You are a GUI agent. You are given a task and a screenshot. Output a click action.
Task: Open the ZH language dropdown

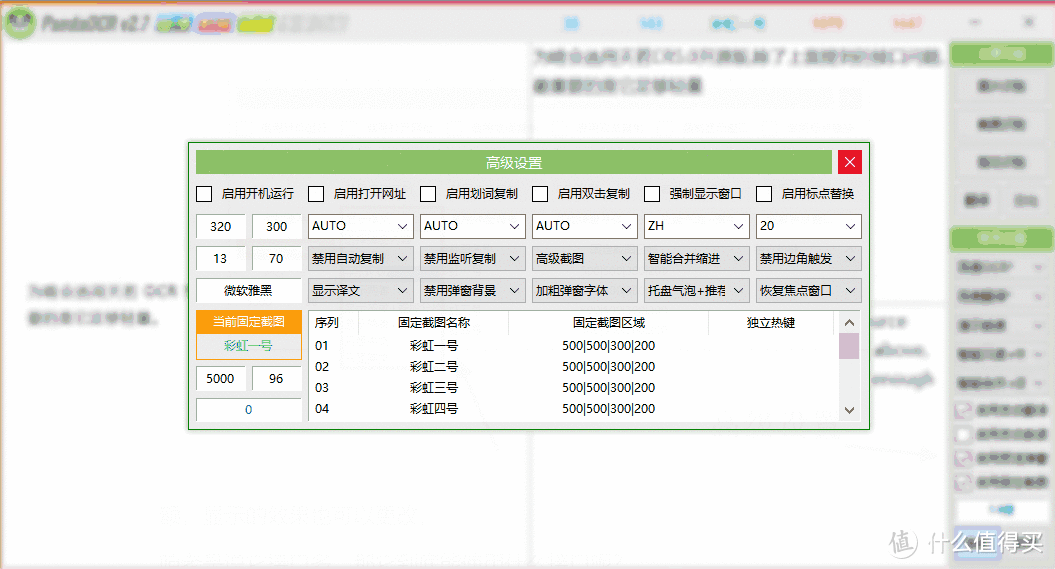pos(696,226)
